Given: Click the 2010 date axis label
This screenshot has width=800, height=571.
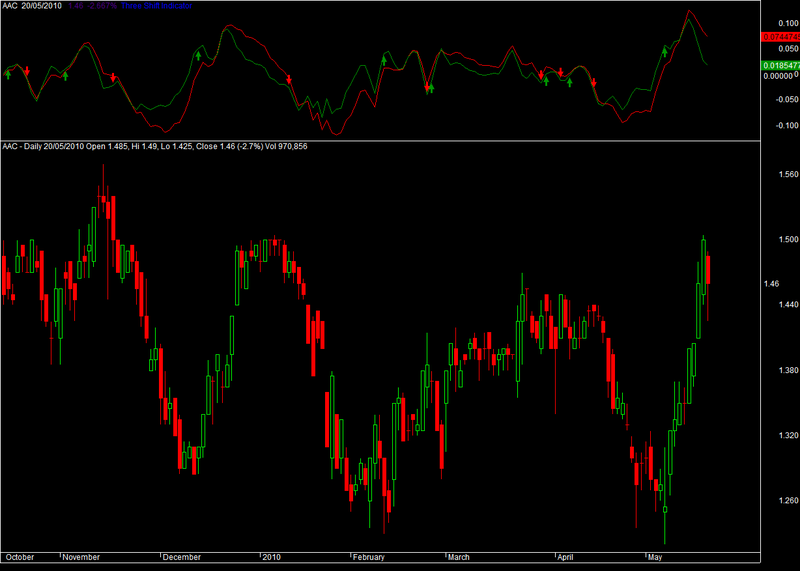Looking at the screenshot, I should [271, 557].
